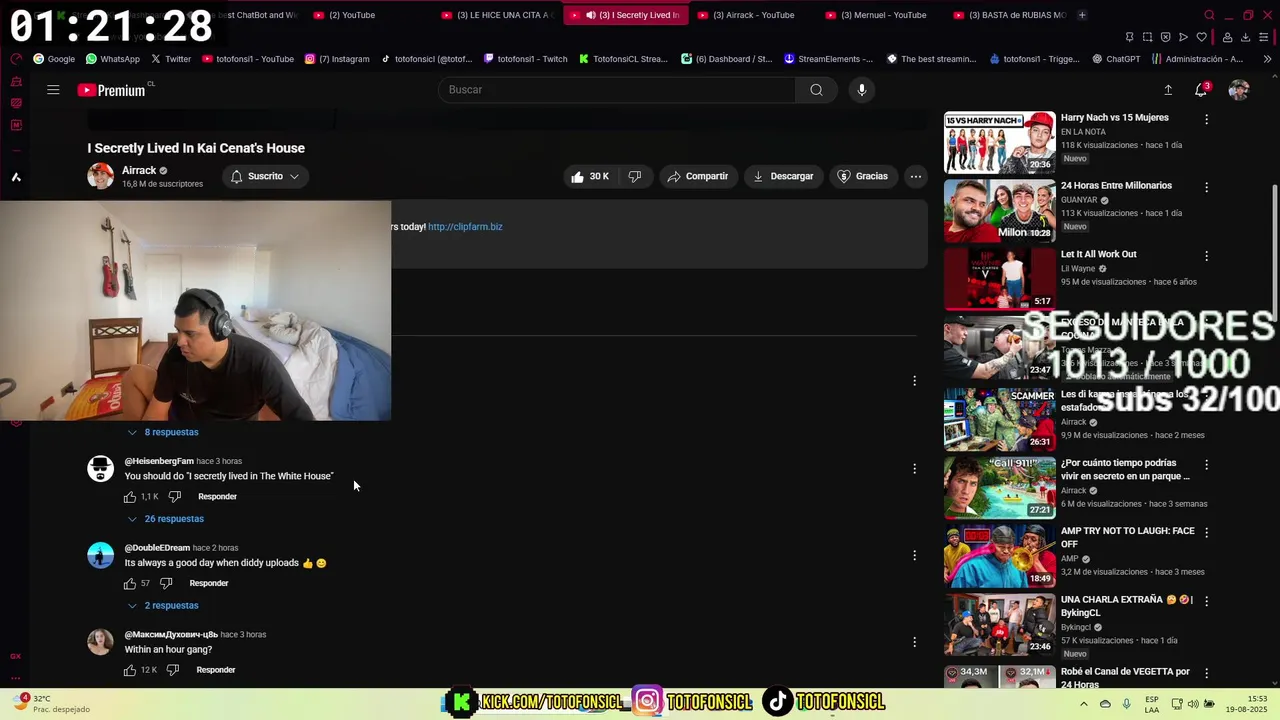1280x720 pixels.
Task: Click the search magnifier button
Action: 816,90
